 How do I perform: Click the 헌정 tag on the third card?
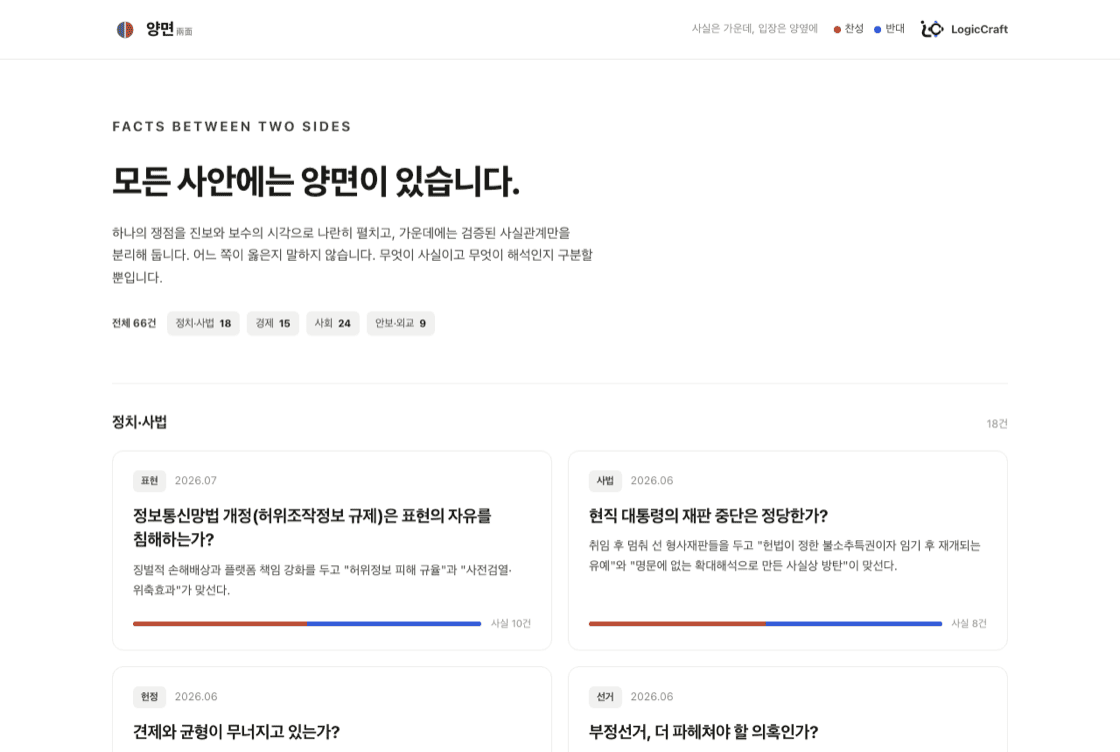(149, 696)
